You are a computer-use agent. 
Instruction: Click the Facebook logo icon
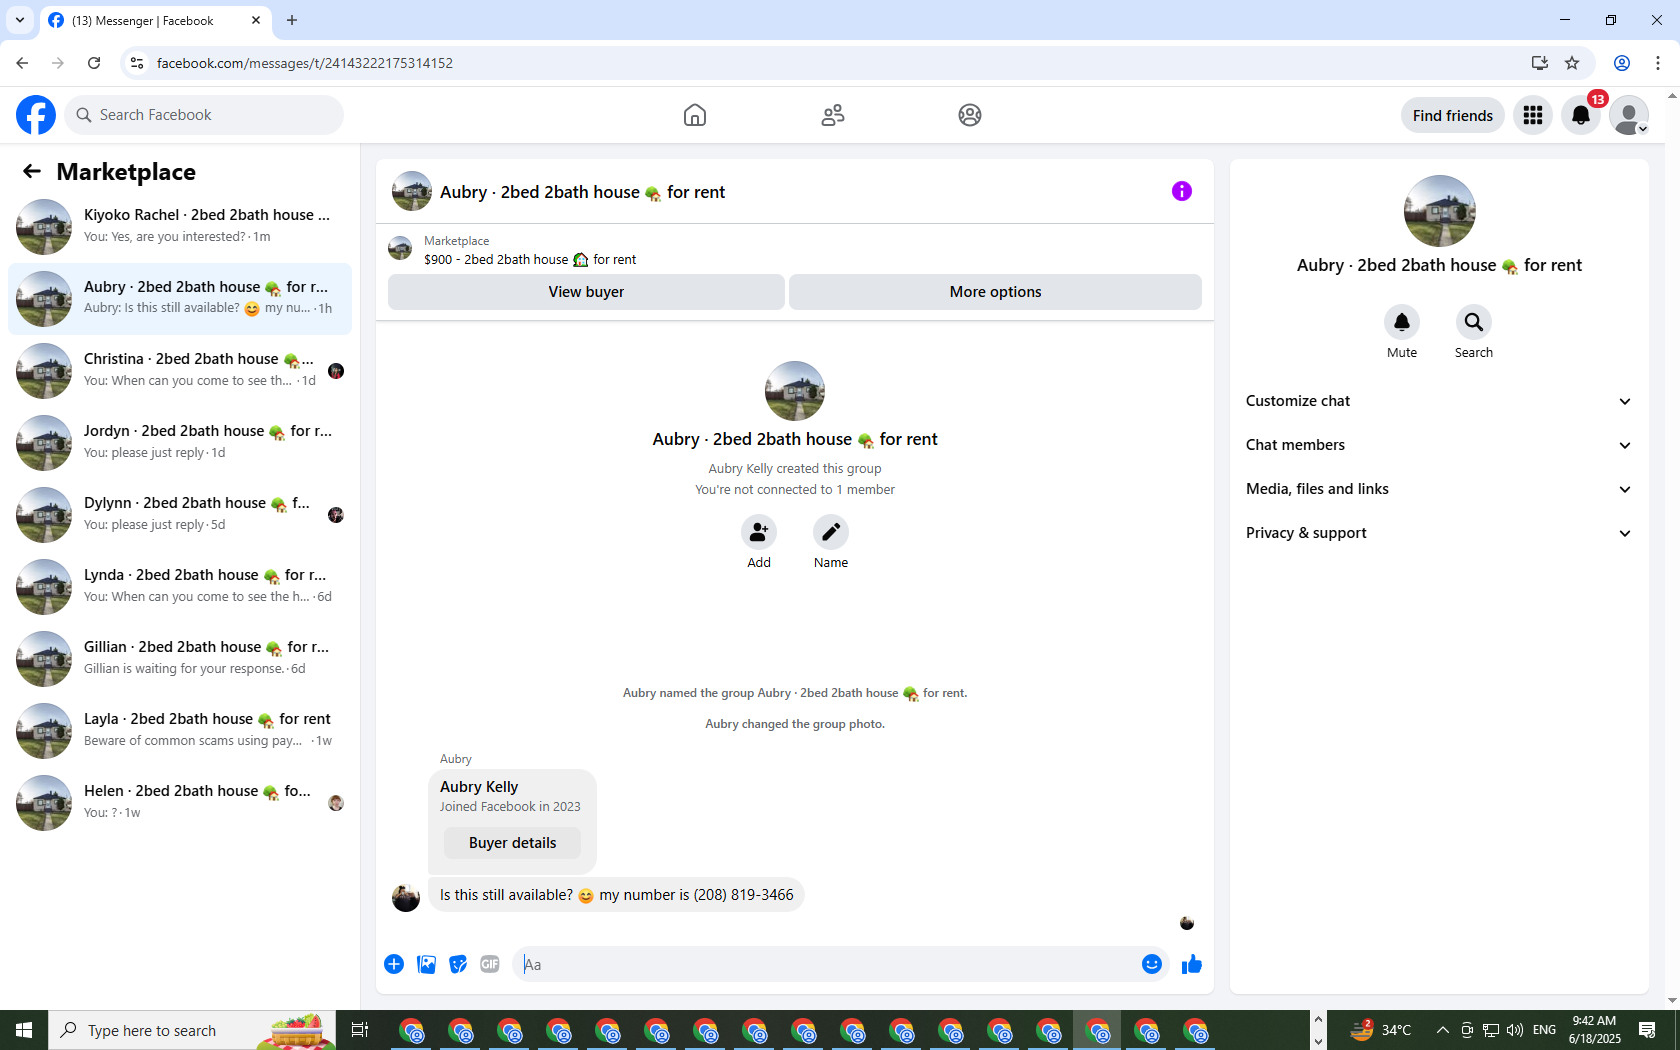point(36,115)
